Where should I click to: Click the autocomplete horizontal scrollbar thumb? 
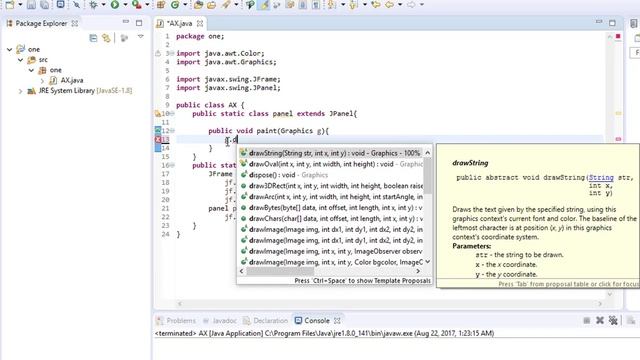[280, 271]
